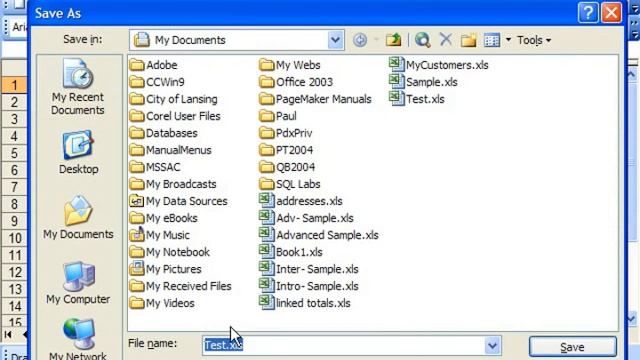This screenshot has width=640, height=360.
Task: Select the City of Lansing folder
Action: tap(173, 99)
